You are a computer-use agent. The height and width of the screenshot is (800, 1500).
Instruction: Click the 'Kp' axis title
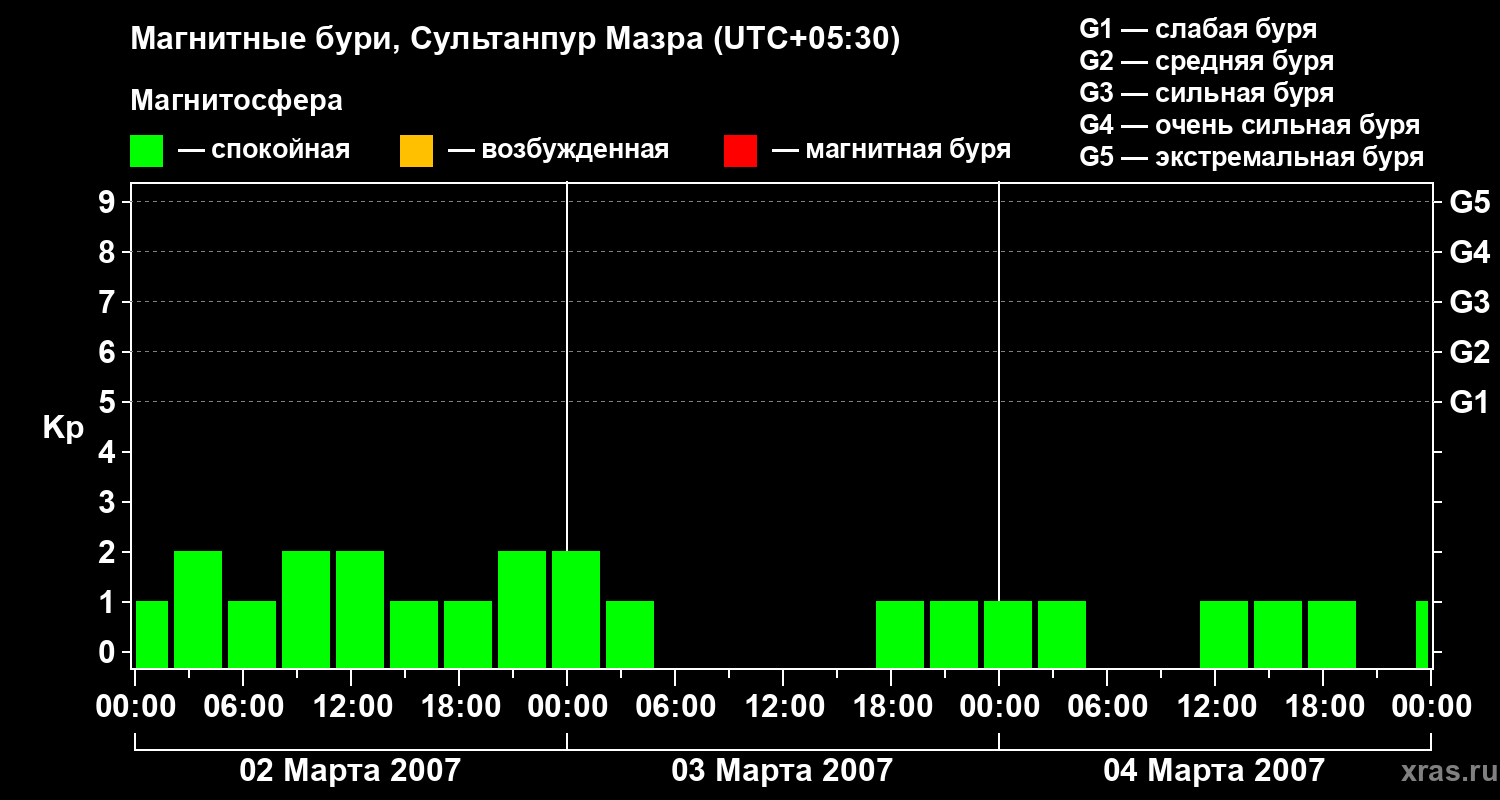(63, 428)
